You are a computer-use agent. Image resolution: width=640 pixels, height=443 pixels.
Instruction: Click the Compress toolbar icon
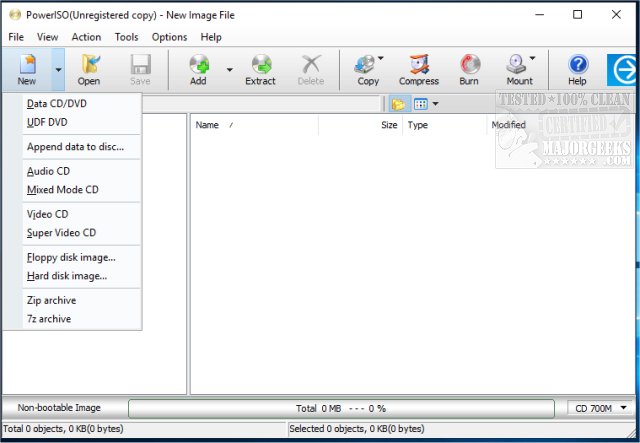[418, 69]
